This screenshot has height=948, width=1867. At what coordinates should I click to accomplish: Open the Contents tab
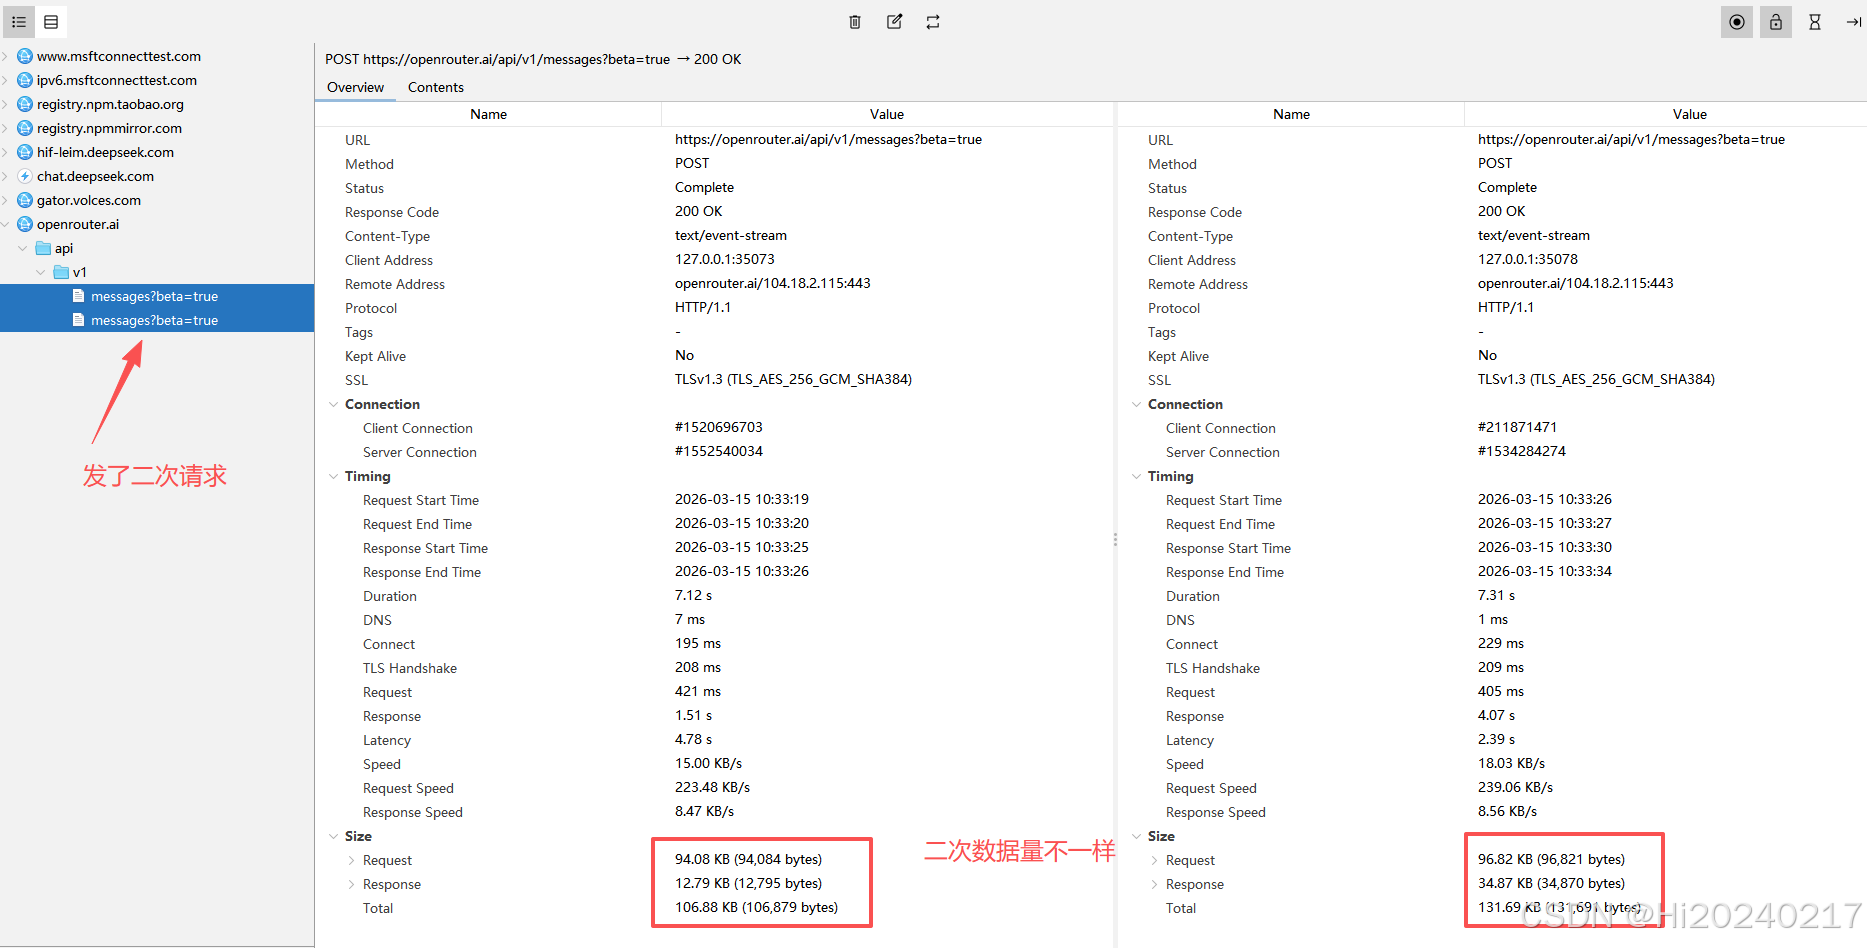[x=435, y=87]
